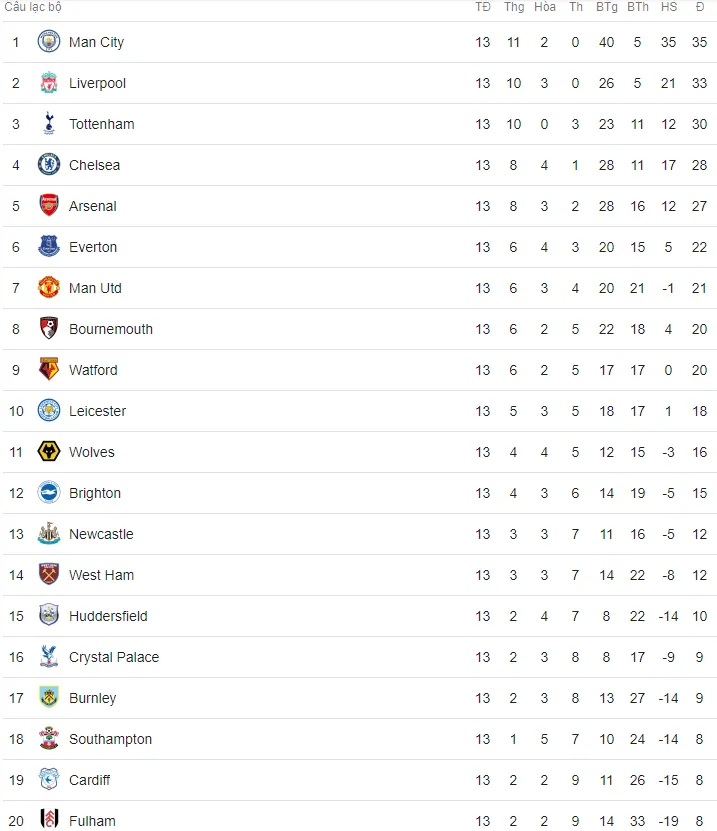The height and width of the screenshot is (831, 717).
Task: Click the Tottenham cockerel crest
Action: point(49,123)
